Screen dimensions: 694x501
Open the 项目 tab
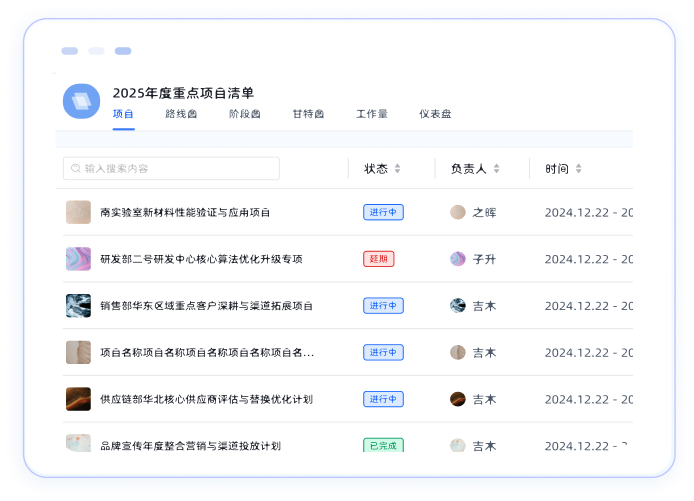[123, 114]
